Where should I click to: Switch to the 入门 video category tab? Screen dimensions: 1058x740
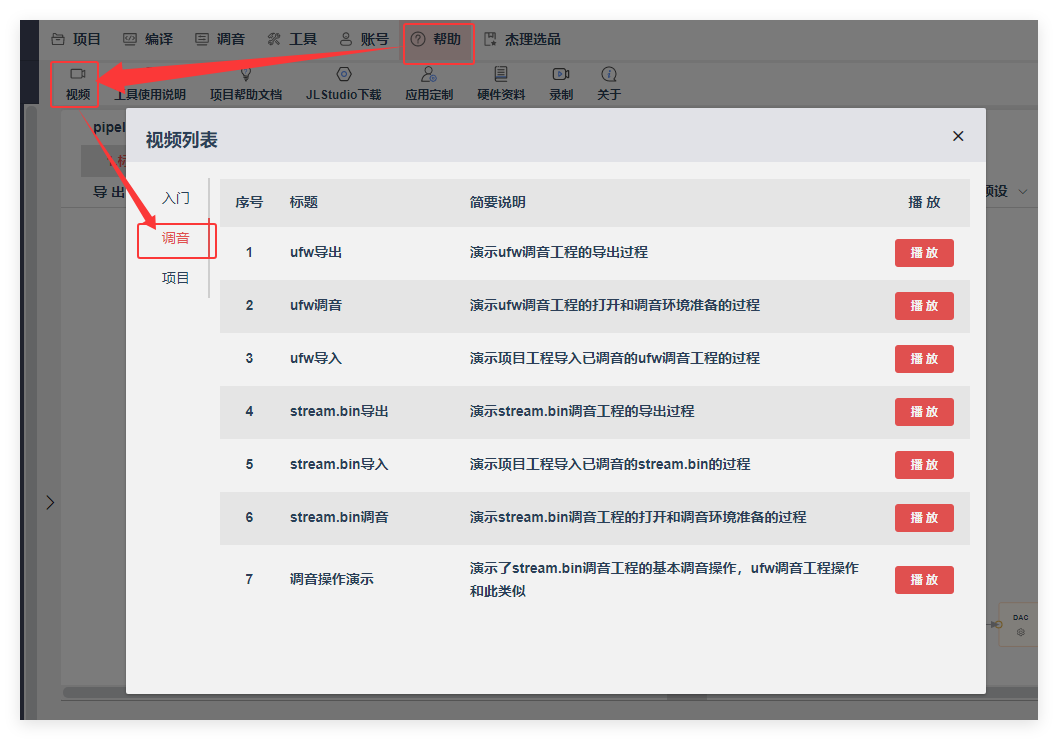pos(175,198)
